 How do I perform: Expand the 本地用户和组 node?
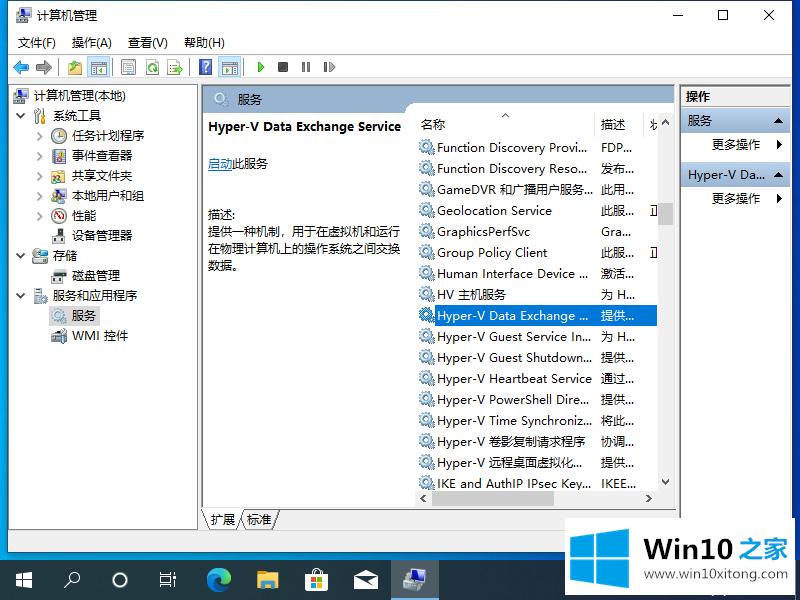pos(39,196)
